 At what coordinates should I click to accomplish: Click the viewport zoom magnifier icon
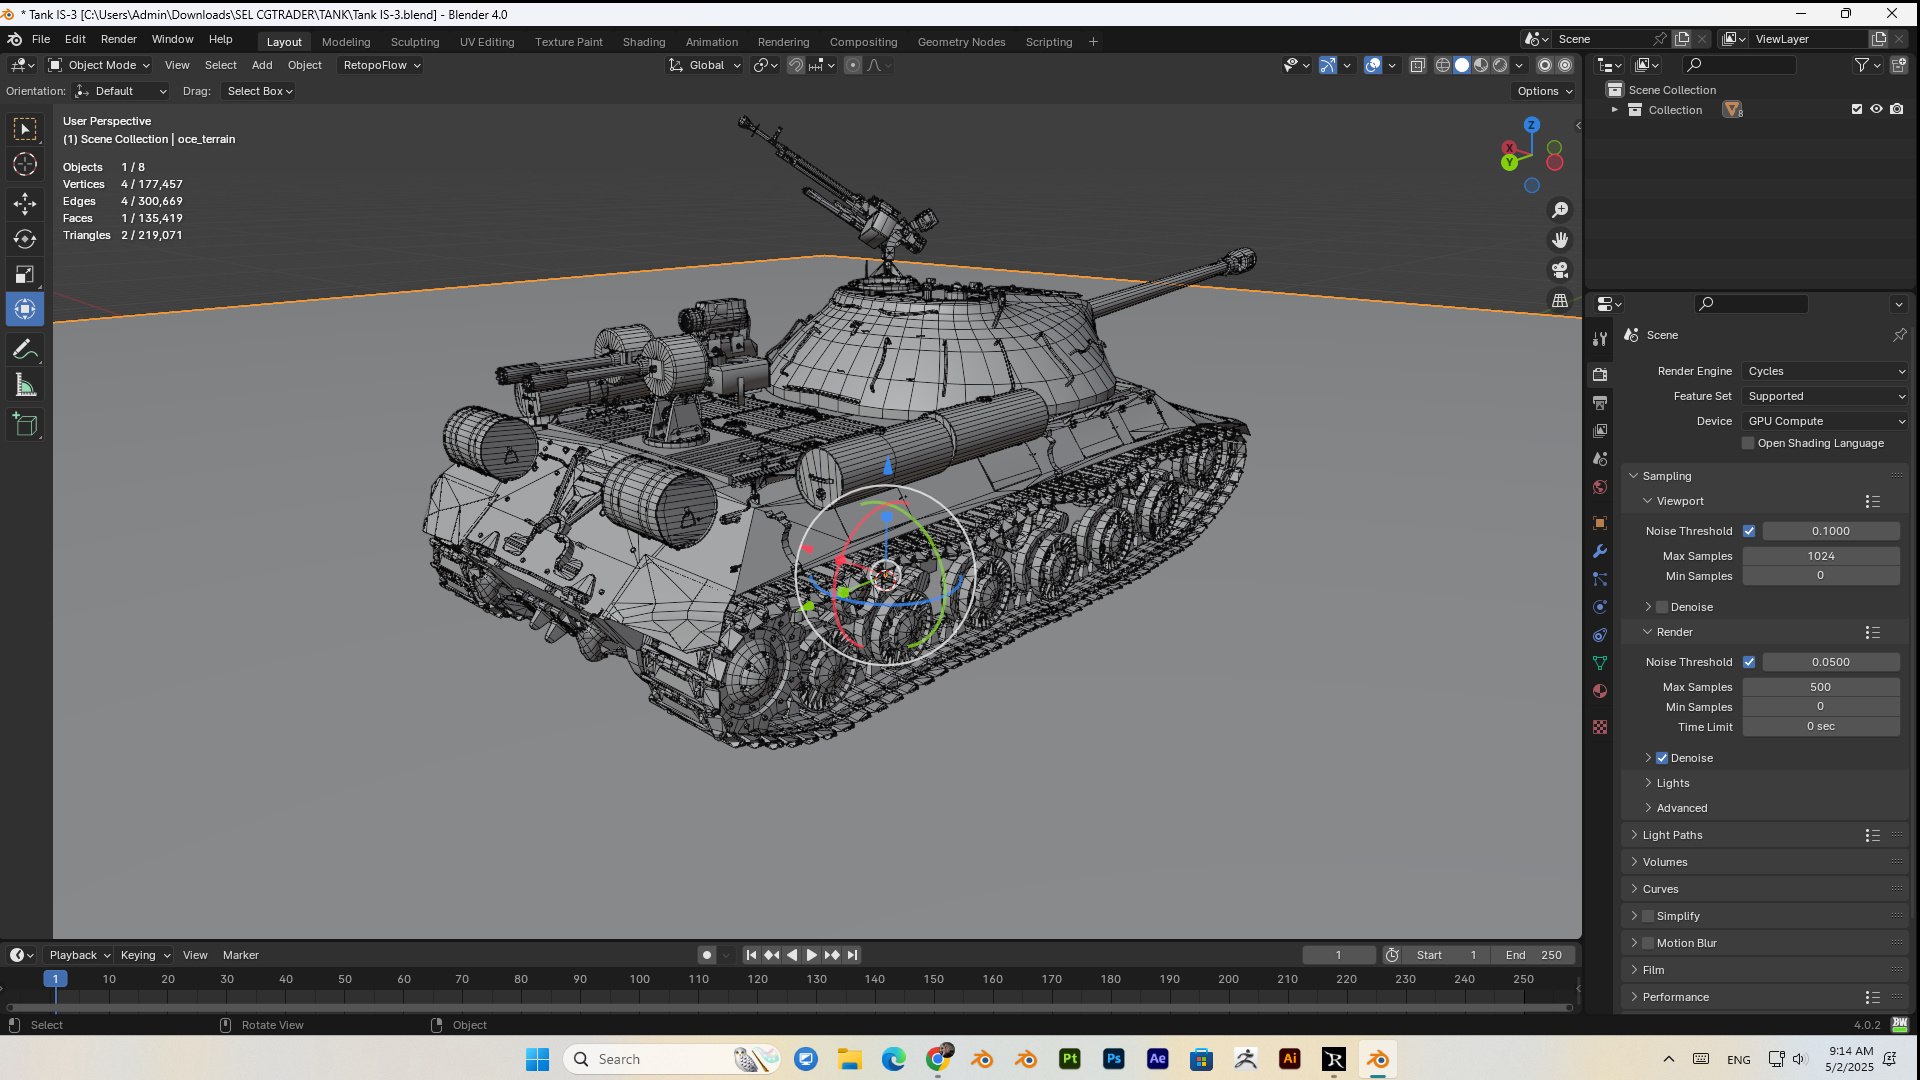click(x=1560, y=210)
